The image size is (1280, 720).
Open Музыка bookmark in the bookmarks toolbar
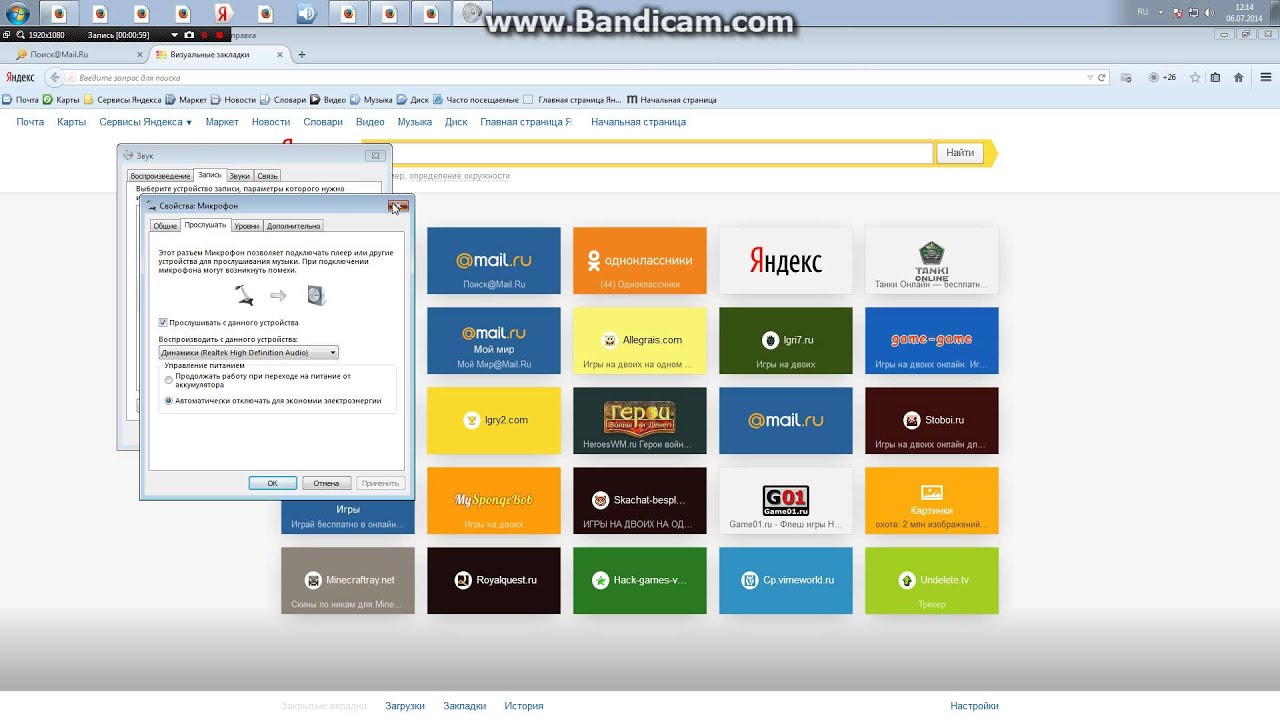pyautogui.click(x=371, y=100)
